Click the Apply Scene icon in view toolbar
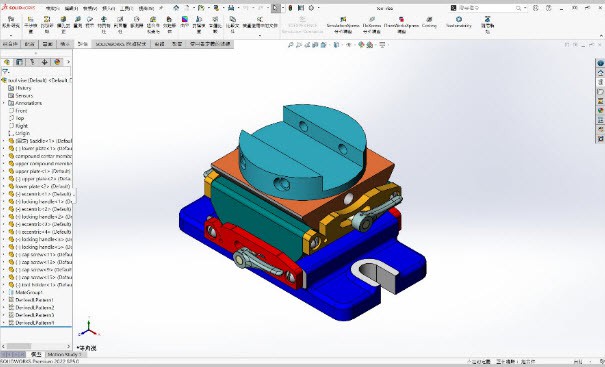Screen dimensions: 605x367 point(370,45)
